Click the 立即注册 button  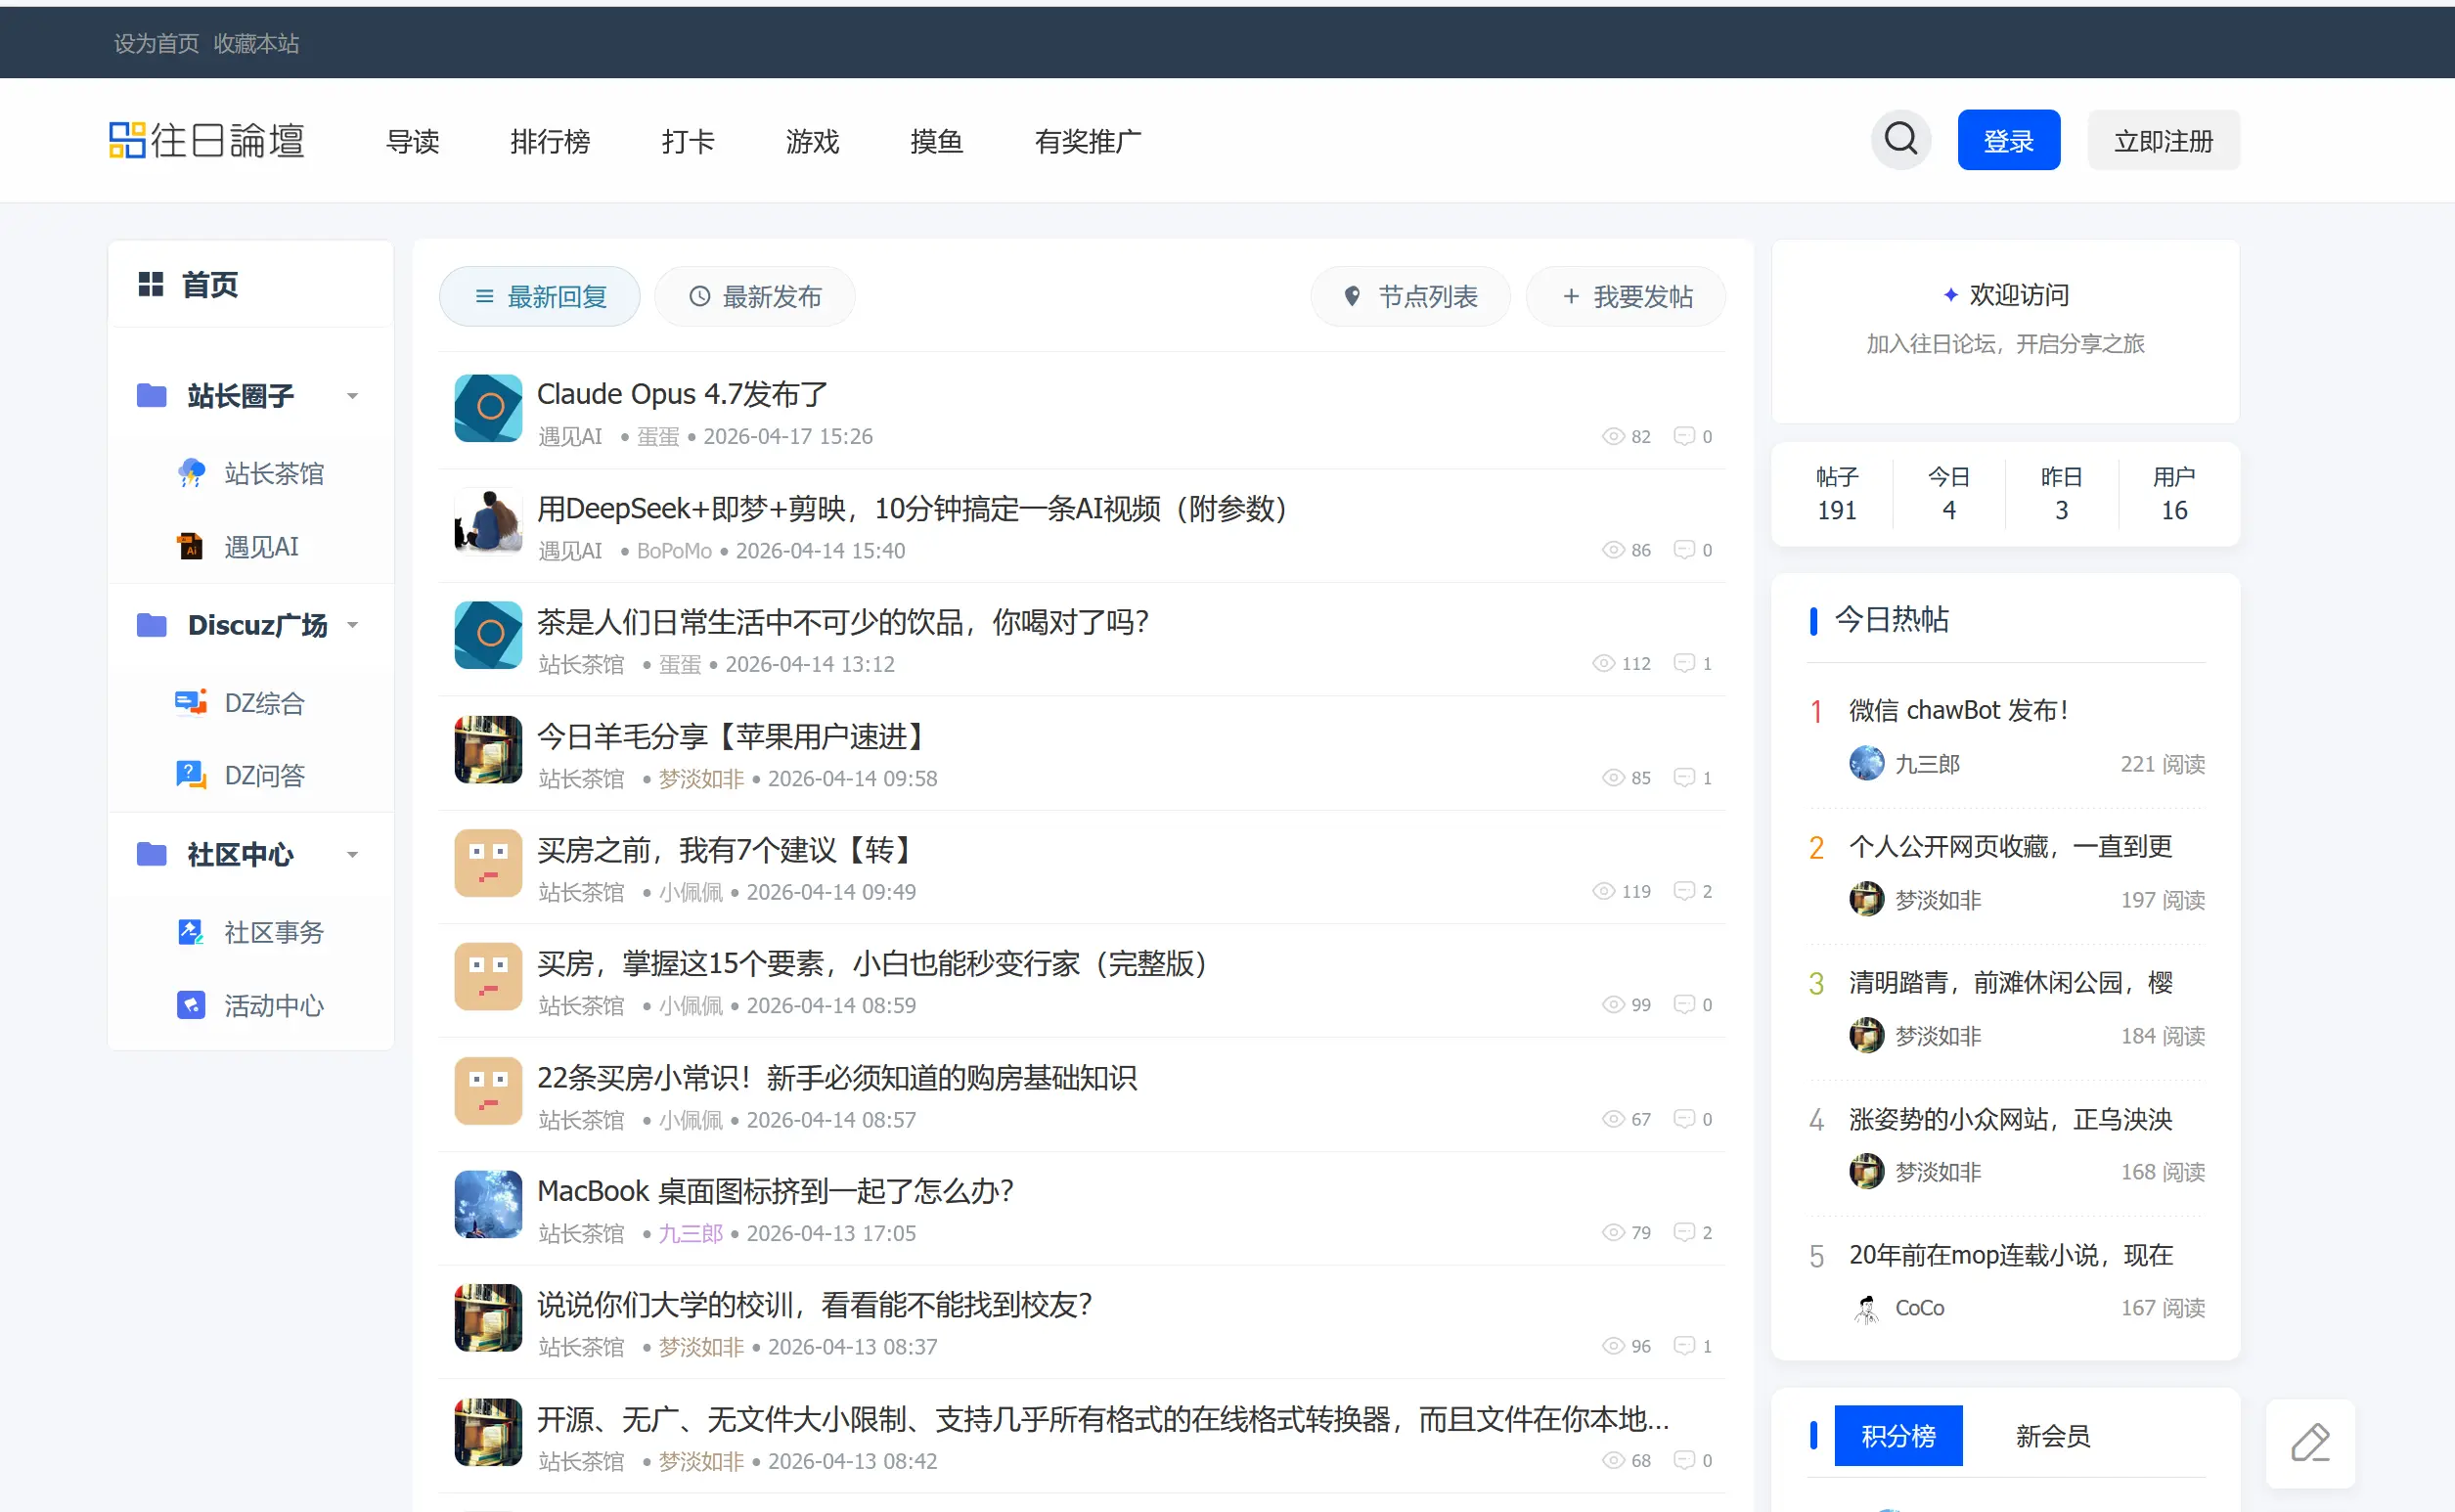(x=2163, y=140)
